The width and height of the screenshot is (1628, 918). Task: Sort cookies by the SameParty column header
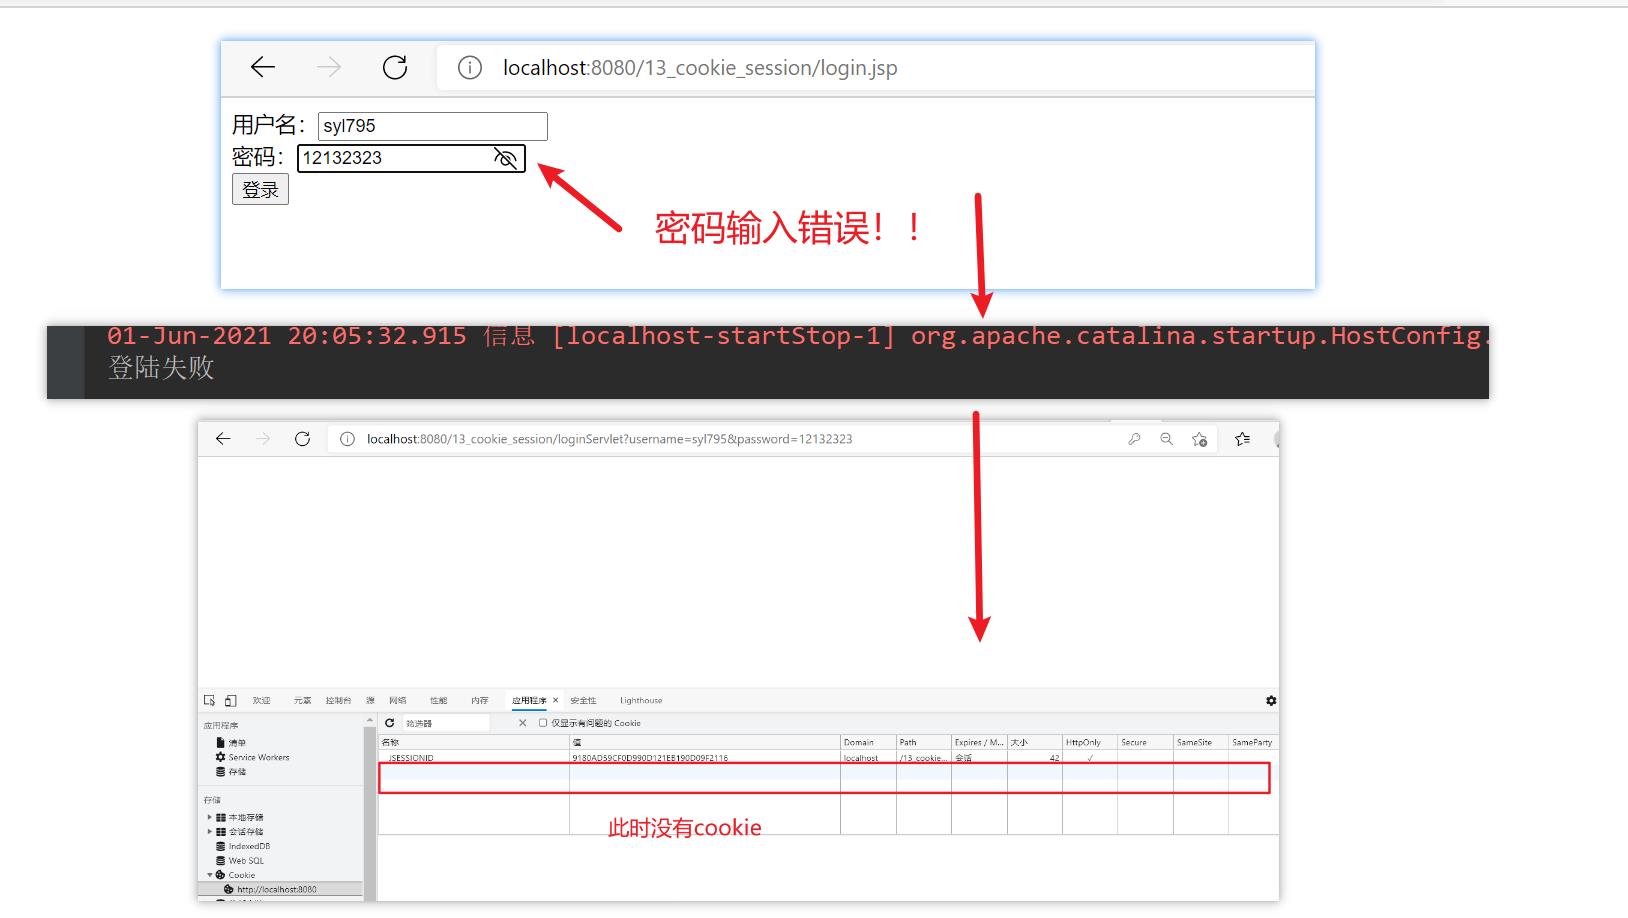coord(1253,743)
